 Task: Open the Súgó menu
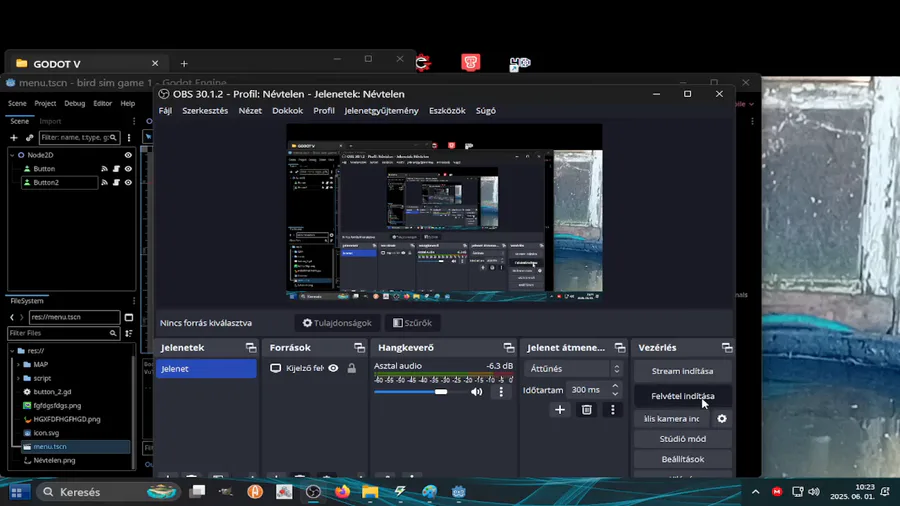486,111
